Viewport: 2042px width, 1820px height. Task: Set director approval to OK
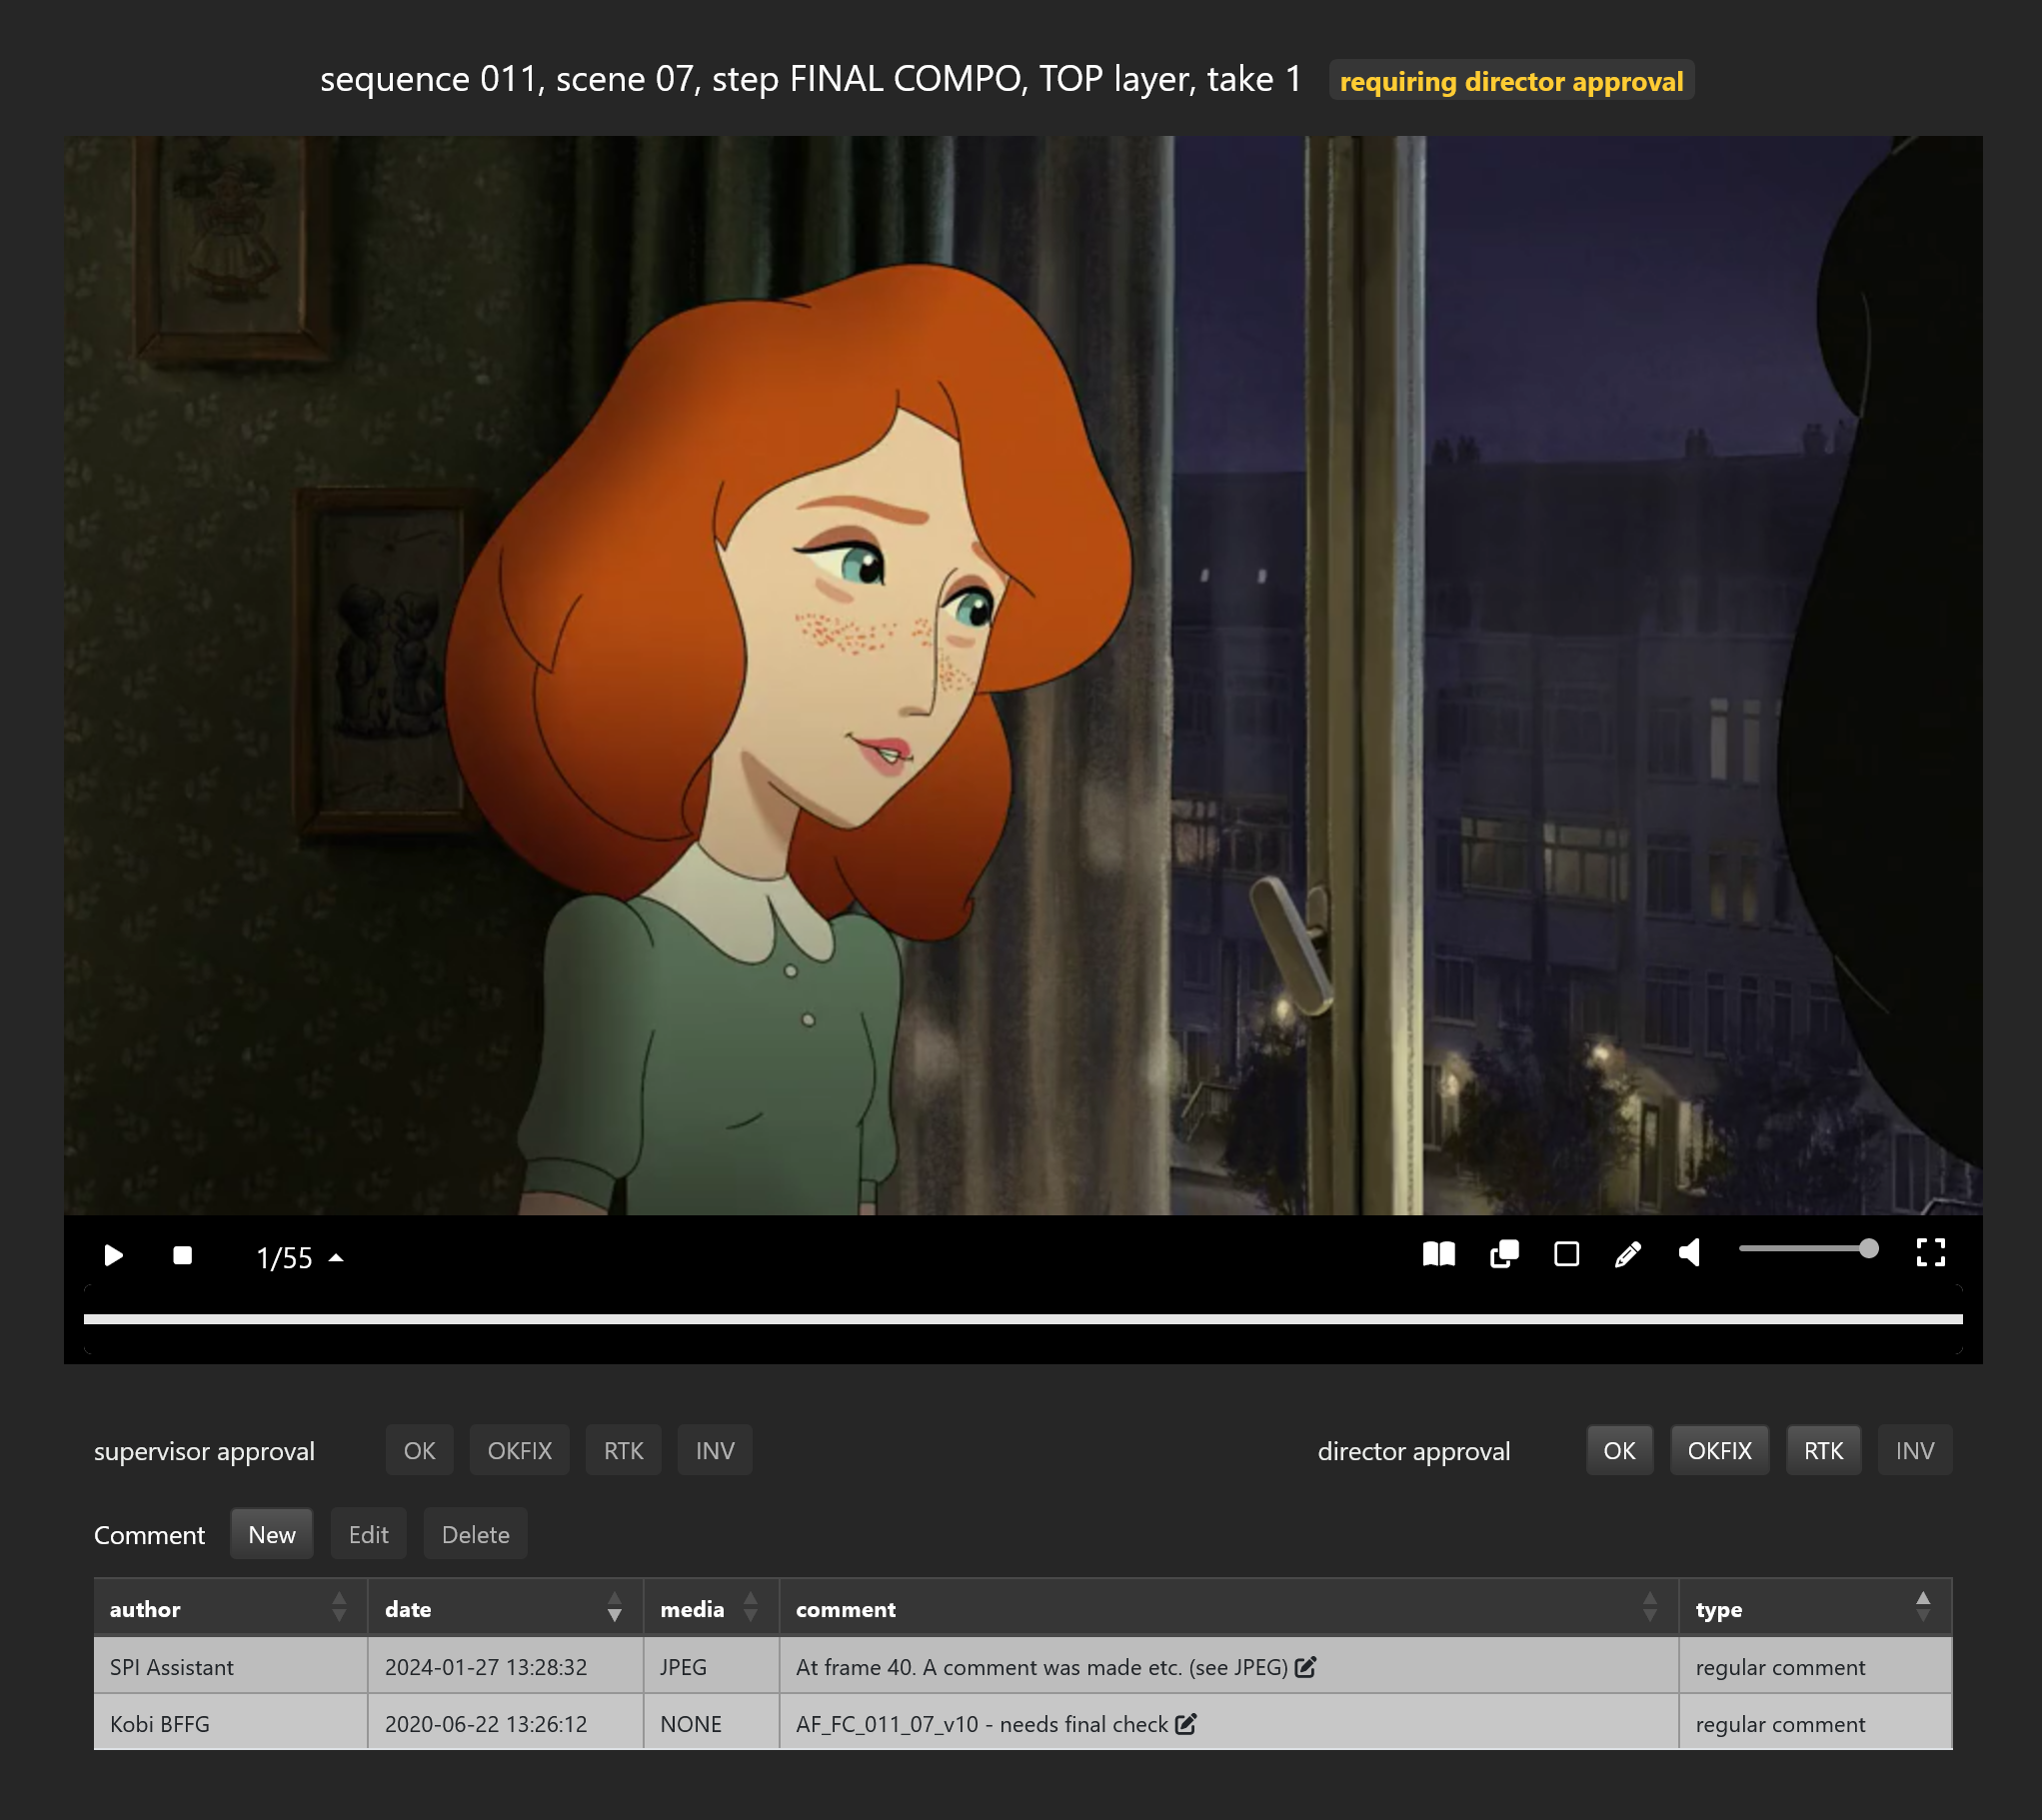click(1618, 1450)
